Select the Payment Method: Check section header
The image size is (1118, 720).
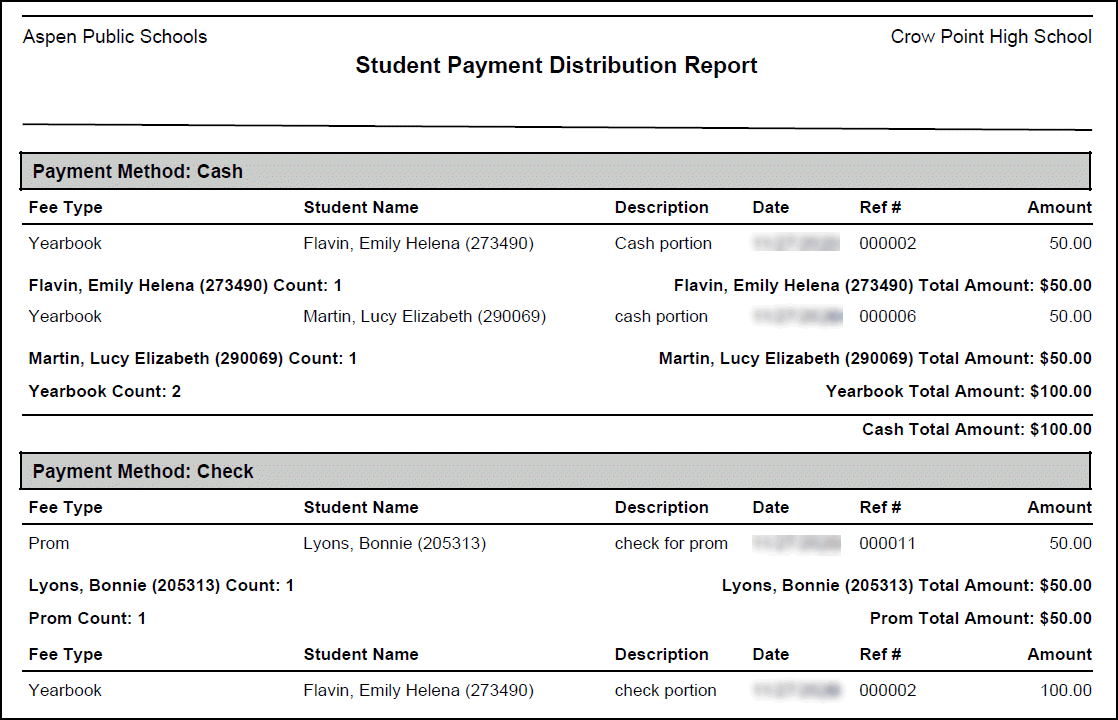[x=143, y=471]
